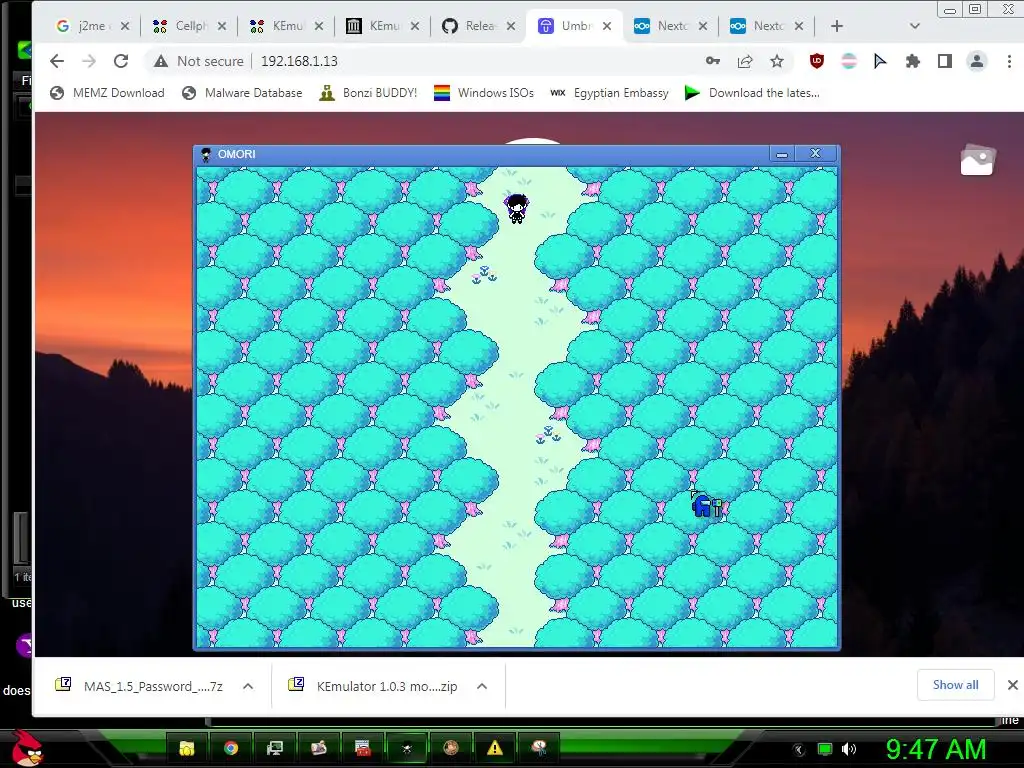Open the Chrome three-dot menu
Image resolution: width=1024 pixels, height=768 pixels.
tap(1009, 61)
